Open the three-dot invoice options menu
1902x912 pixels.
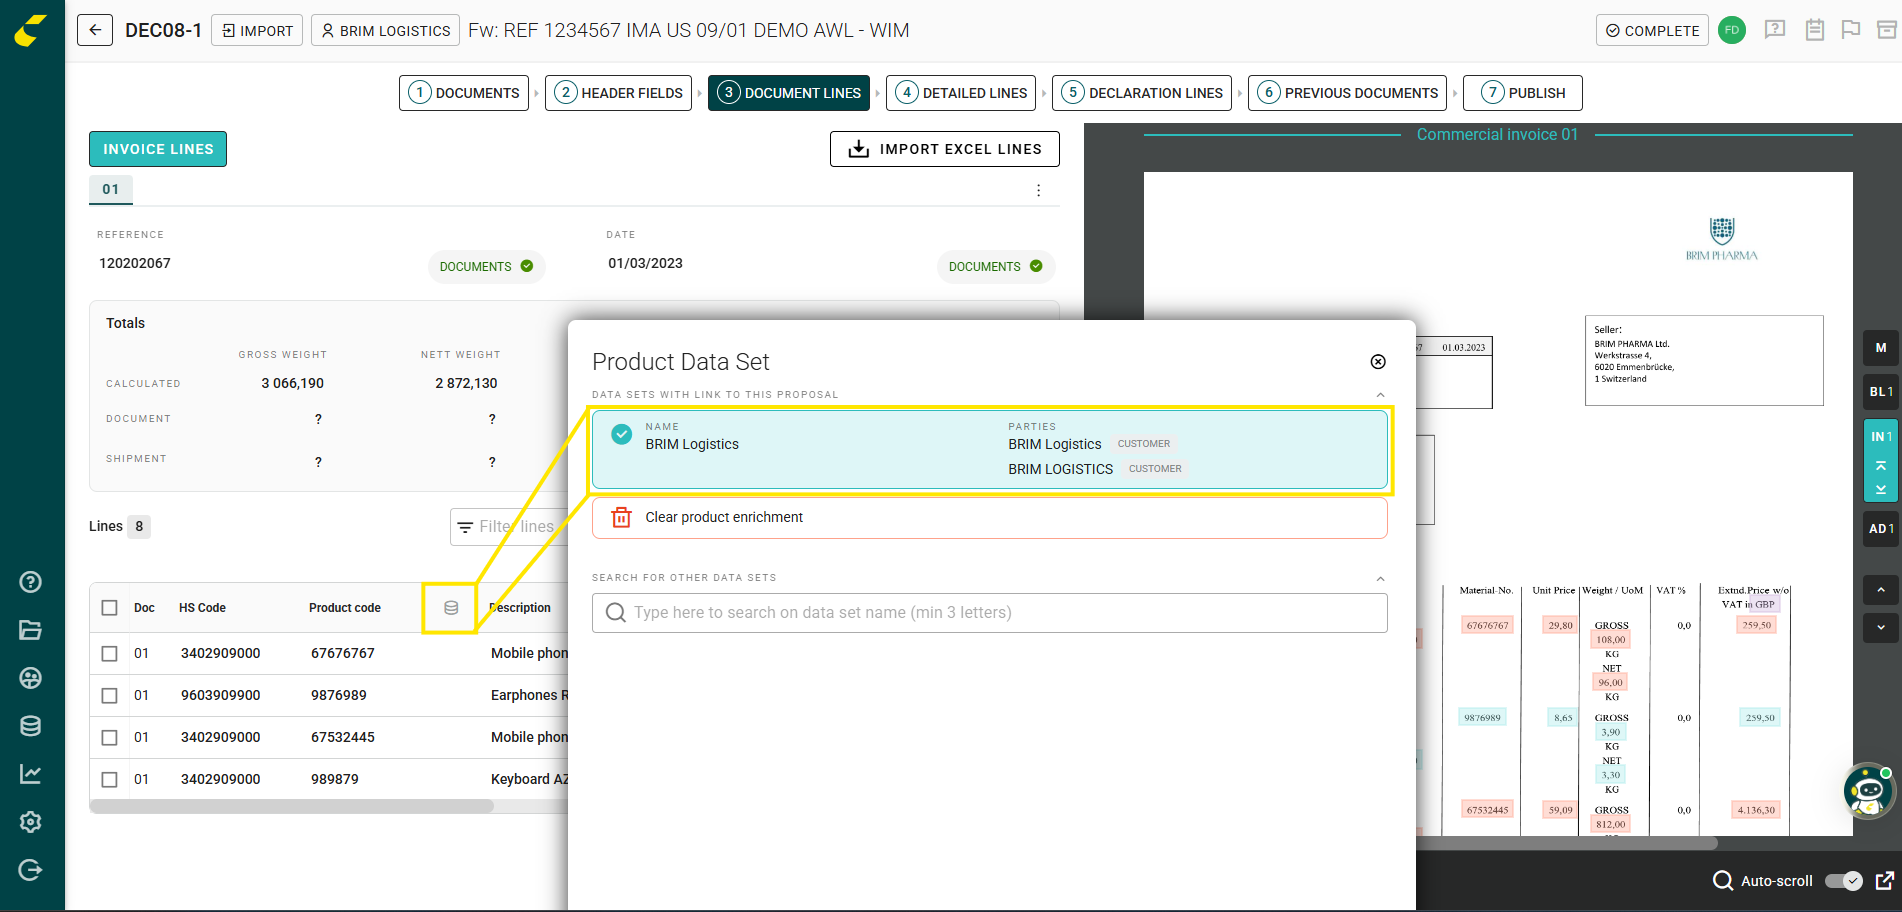tap(1038, 190)
